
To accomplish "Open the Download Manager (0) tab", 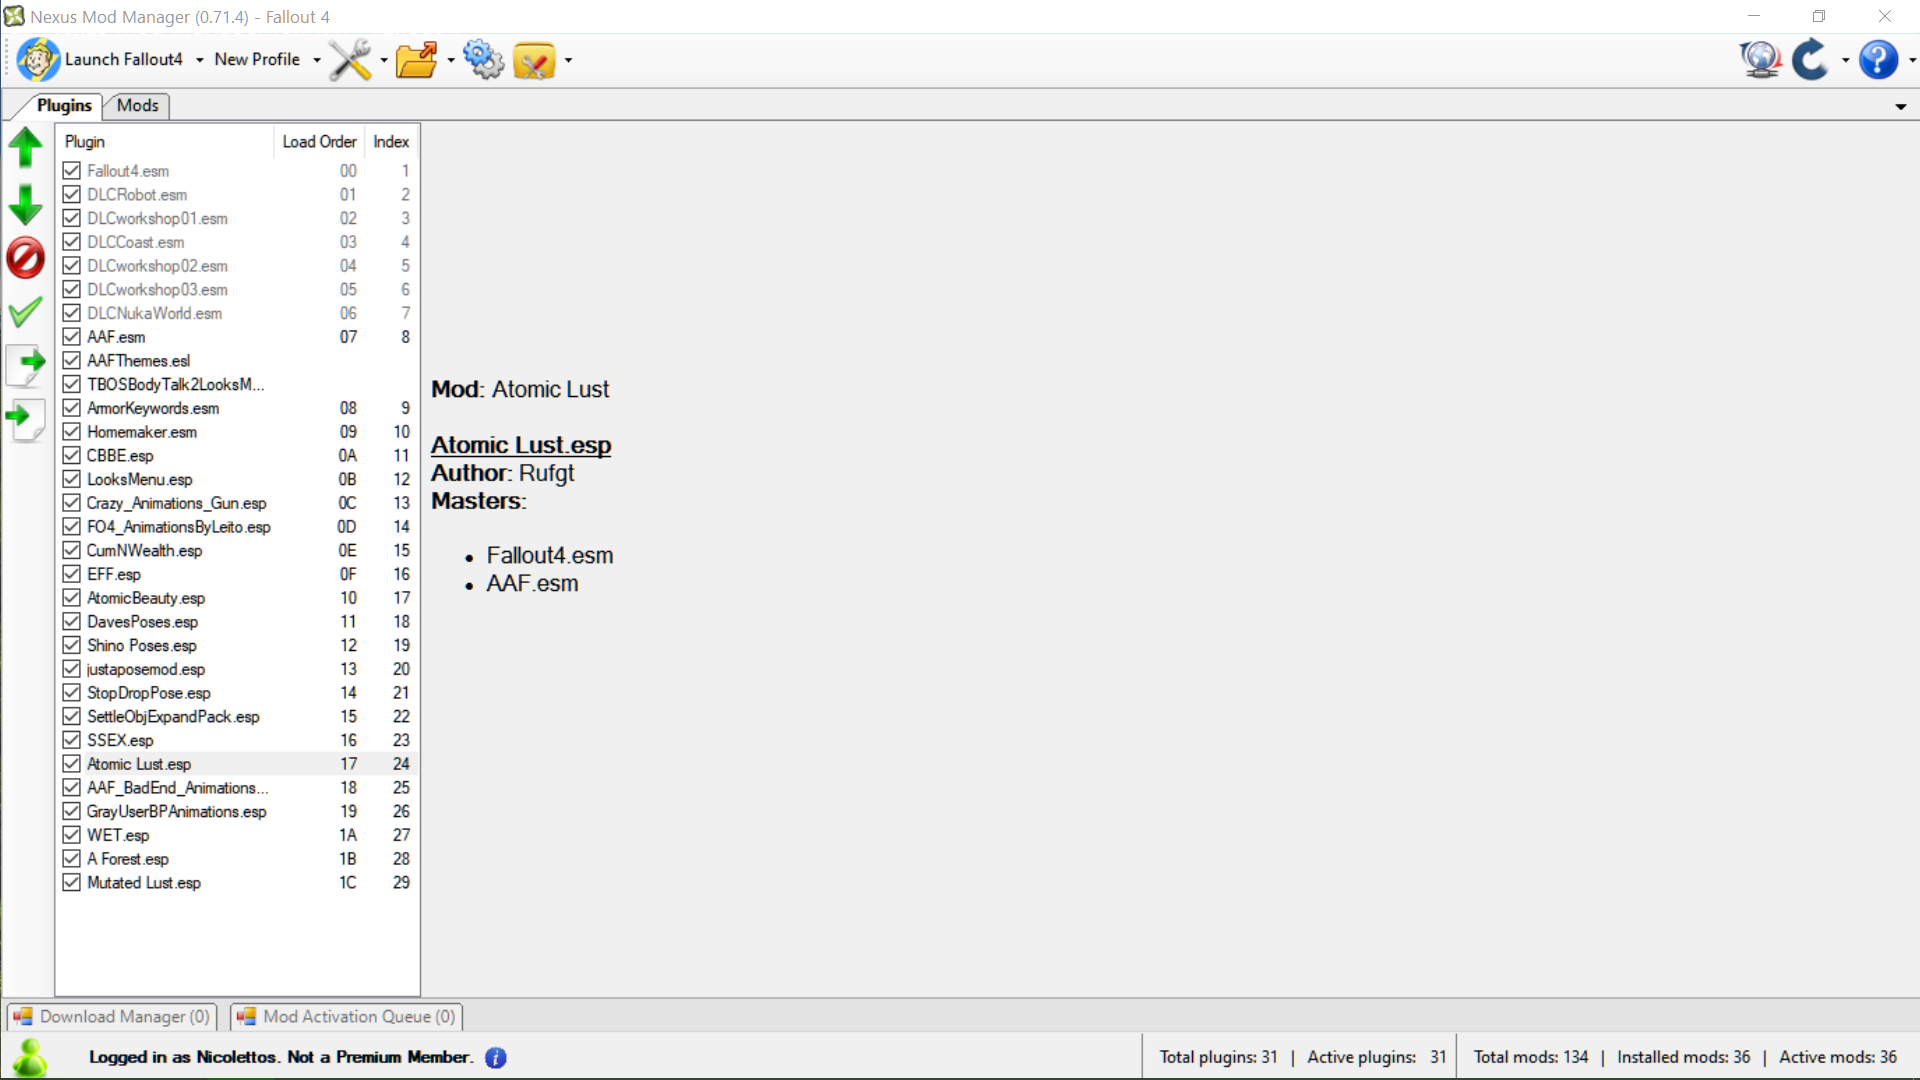I will point(112,1017).
